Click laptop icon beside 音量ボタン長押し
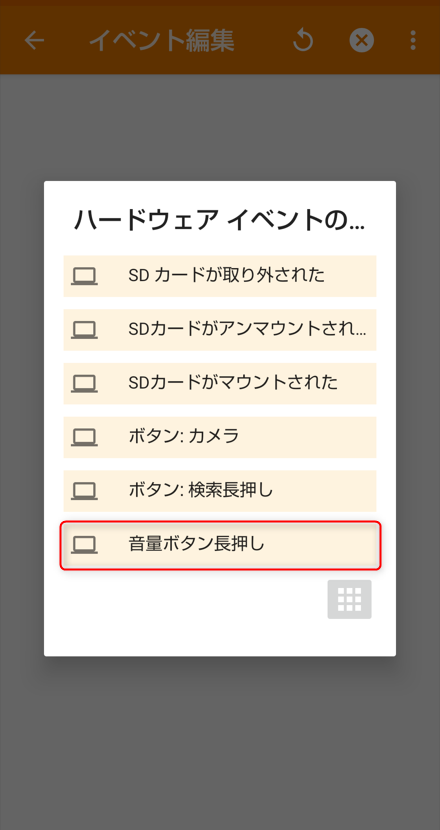Image resolution: width=440 pixels, height=830 pixels. tap(84, 545)
